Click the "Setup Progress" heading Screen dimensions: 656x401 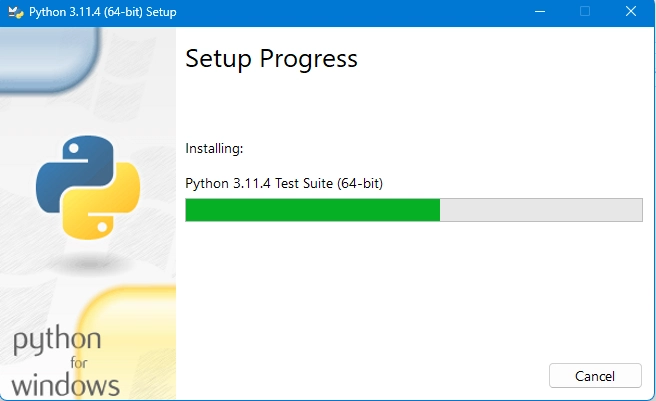pyautogui.click(x=271, y=59)
